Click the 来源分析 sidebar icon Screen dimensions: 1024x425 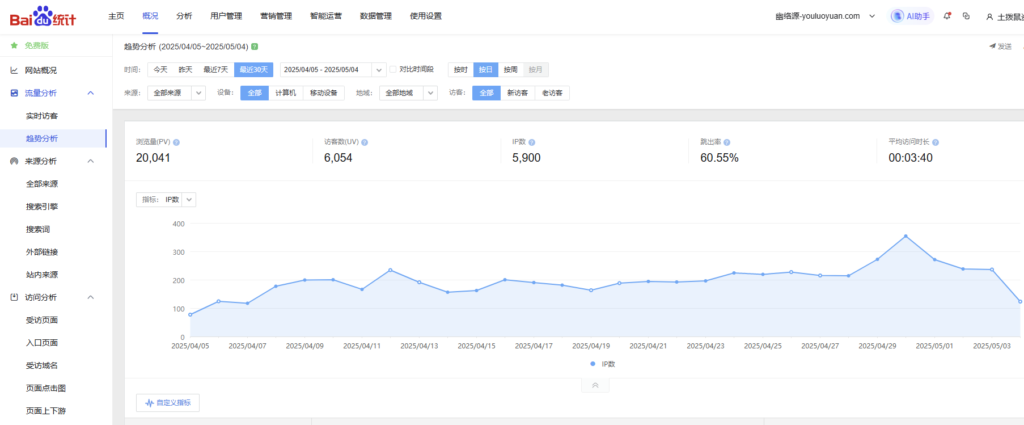[14, 161]
